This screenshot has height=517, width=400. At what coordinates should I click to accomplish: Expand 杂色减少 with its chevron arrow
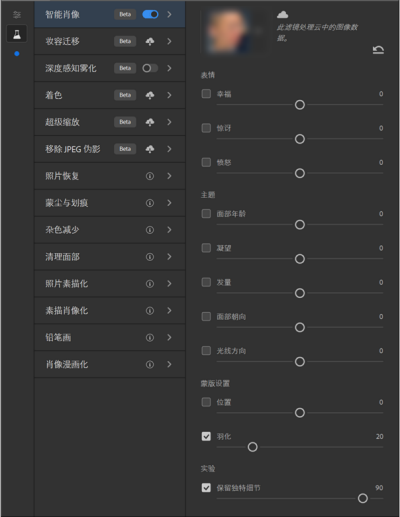pos(169,230)
